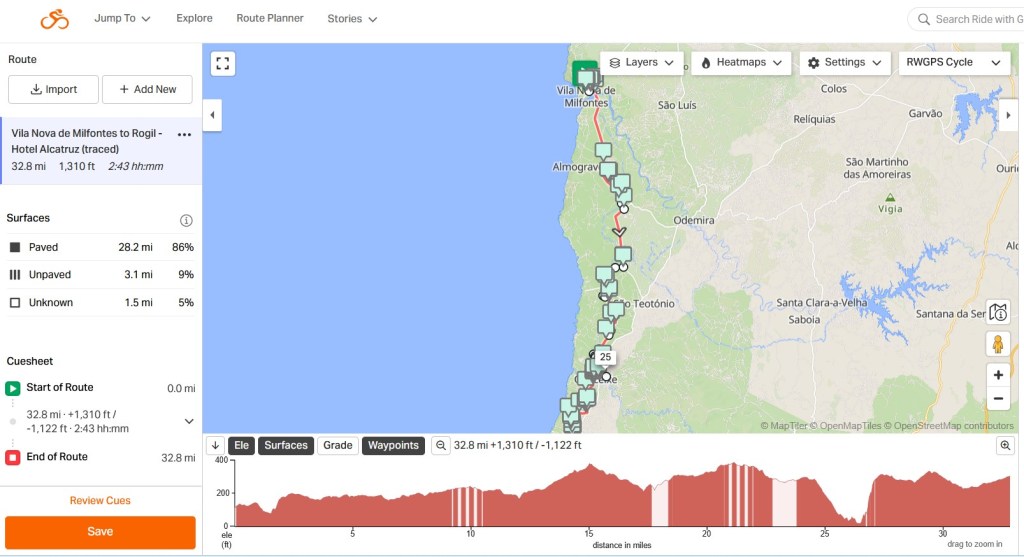Viewport: 1024px width, 557px height.
Task: Open the Surfaces info icon
Action: pyautogui.click(x=186, y=220)
